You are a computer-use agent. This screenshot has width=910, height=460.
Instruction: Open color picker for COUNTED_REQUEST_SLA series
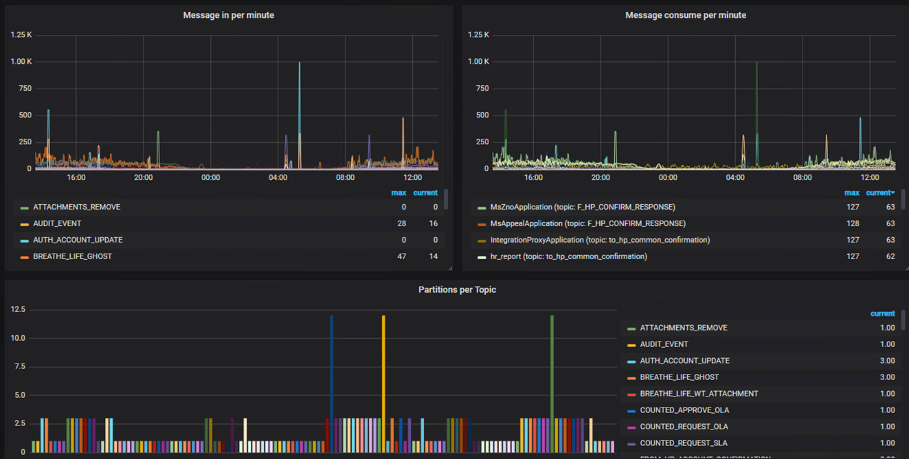point(631,443)
